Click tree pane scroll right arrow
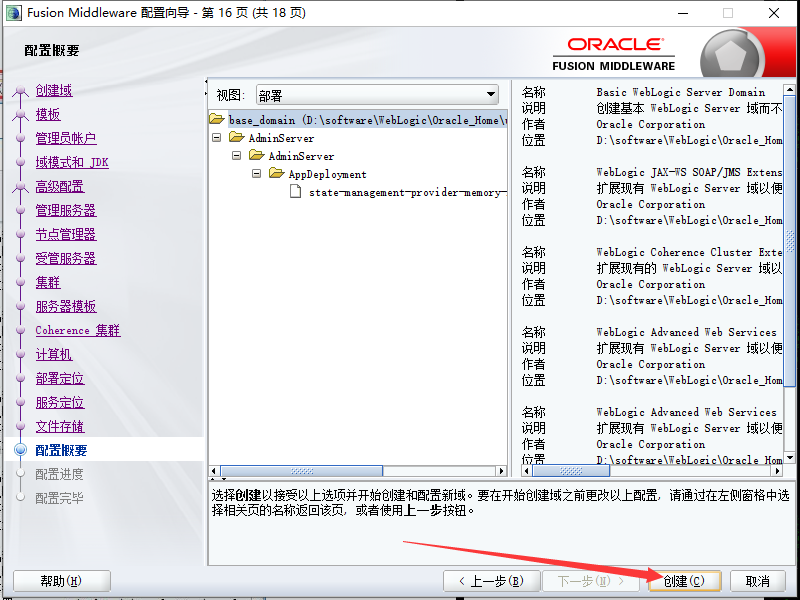 tap(502, 471)
